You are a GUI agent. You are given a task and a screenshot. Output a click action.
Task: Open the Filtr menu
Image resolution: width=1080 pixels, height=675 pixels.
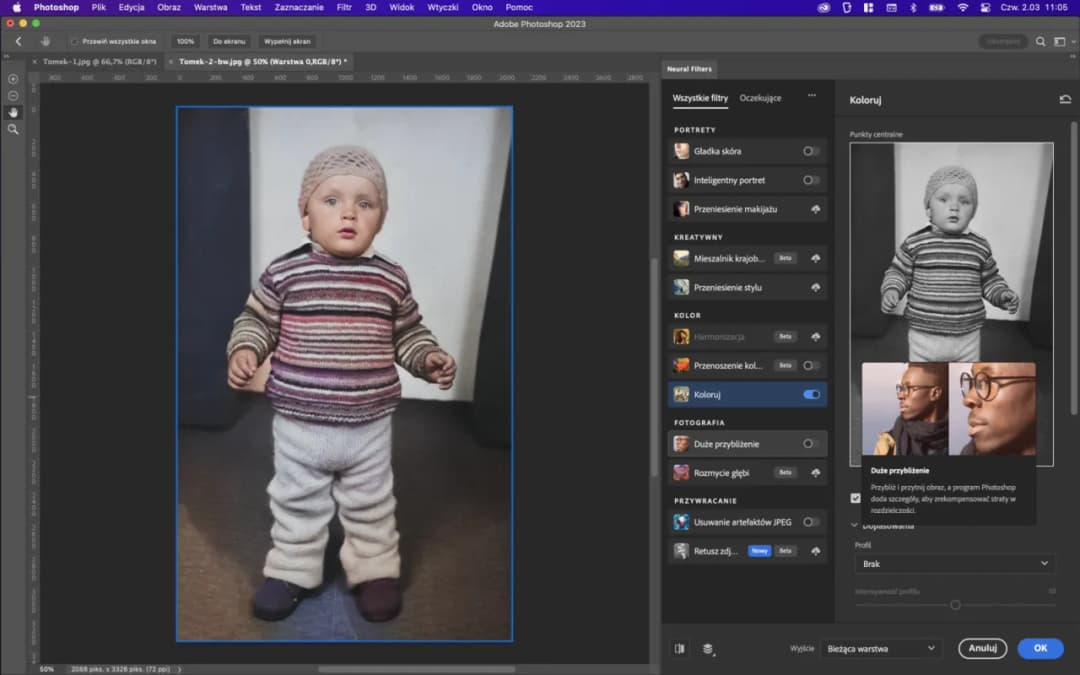tap(343, 7)
